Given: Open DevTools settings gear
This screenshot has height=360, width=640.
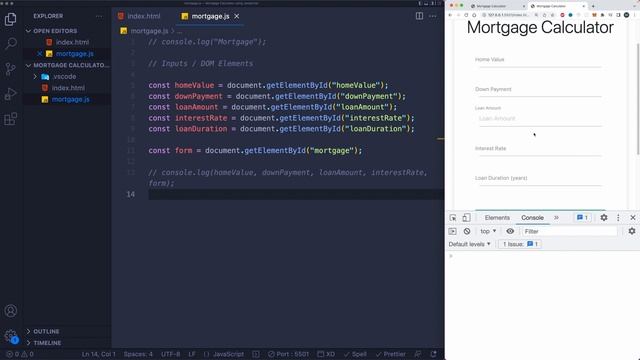Looking at the screenshot, I should 604,218.
